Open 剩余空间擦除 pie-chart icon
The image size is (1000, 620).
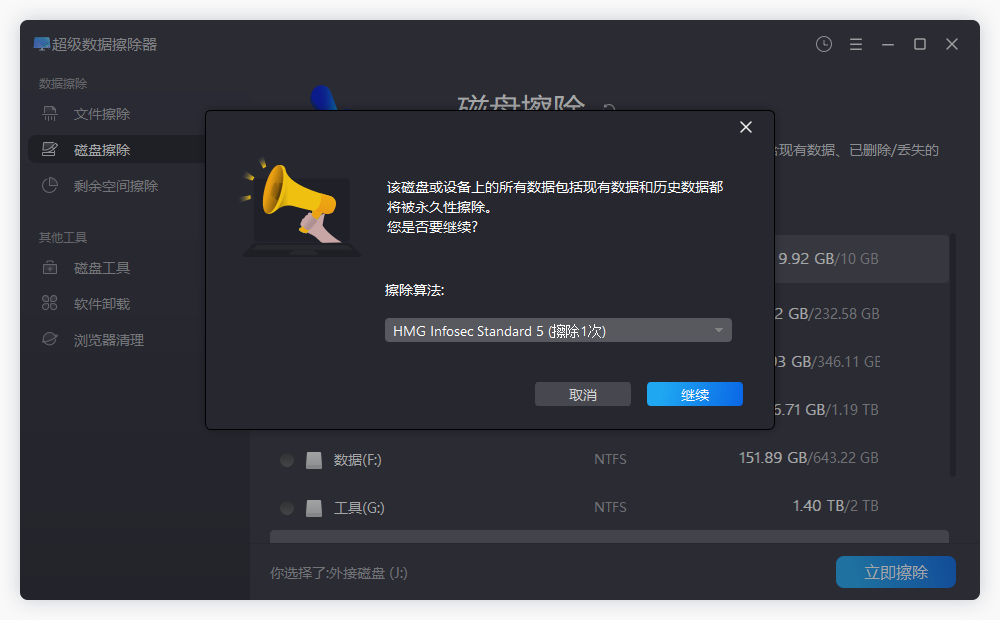[x=49, y=185]
